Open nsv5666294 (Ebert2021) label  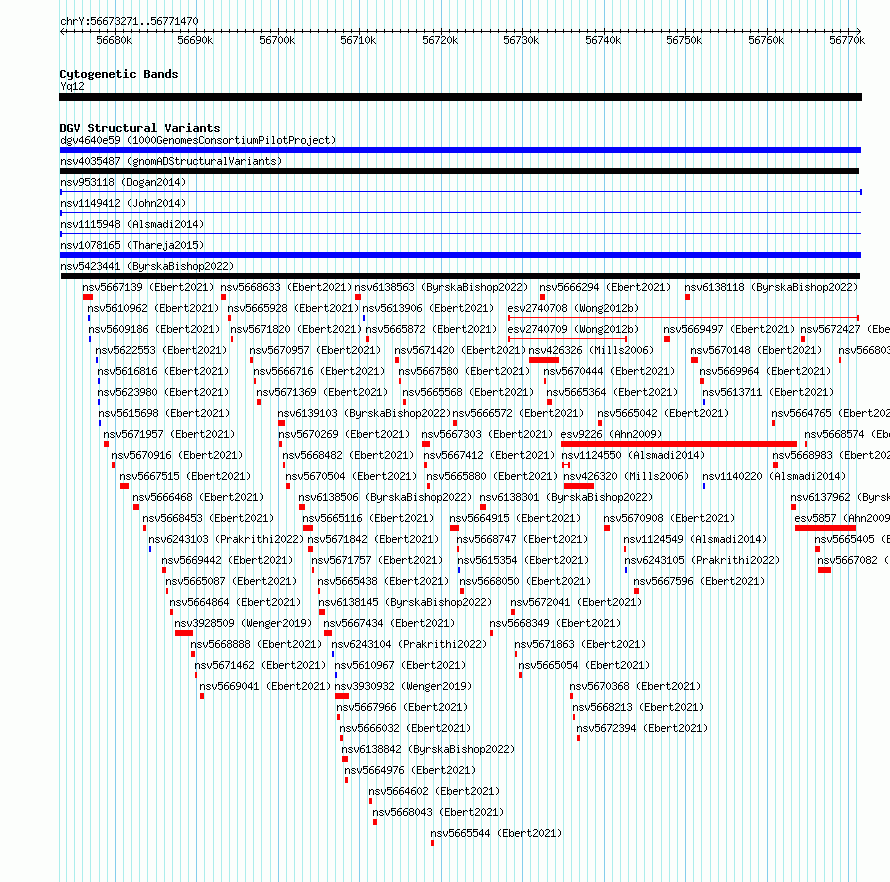coord(605,287)
